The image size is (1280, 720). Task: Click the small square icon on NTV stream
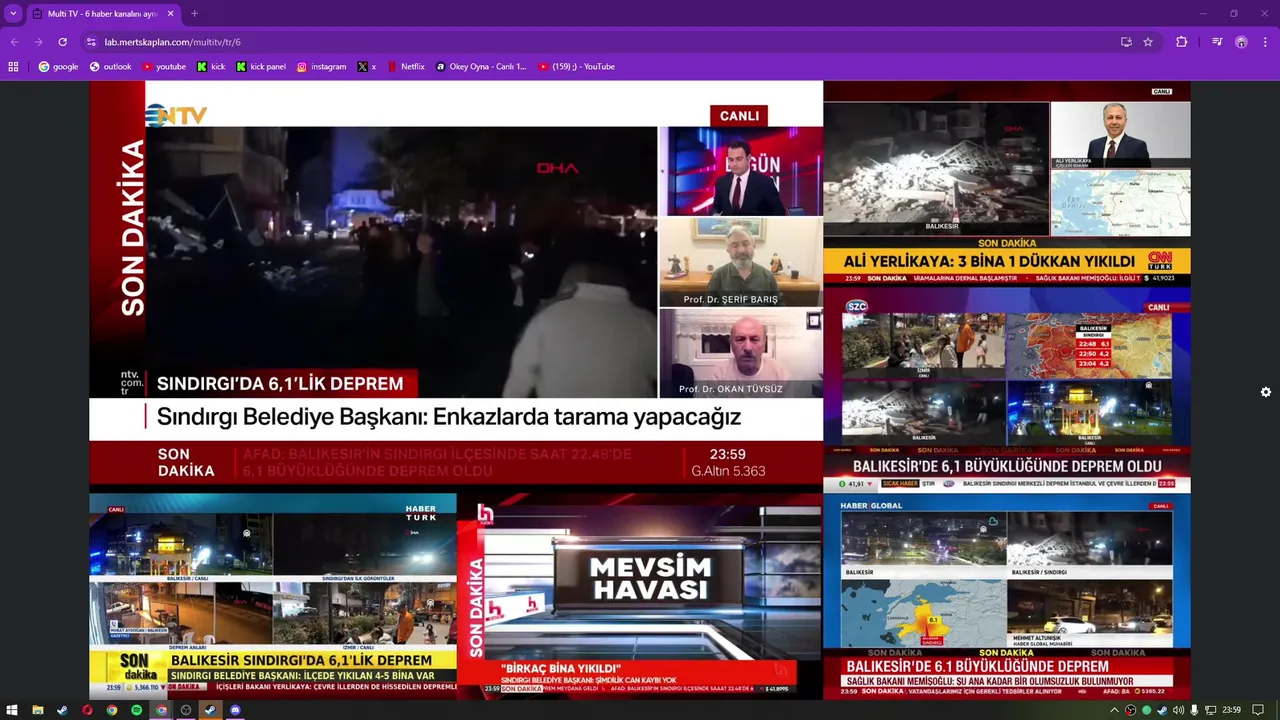814,321
